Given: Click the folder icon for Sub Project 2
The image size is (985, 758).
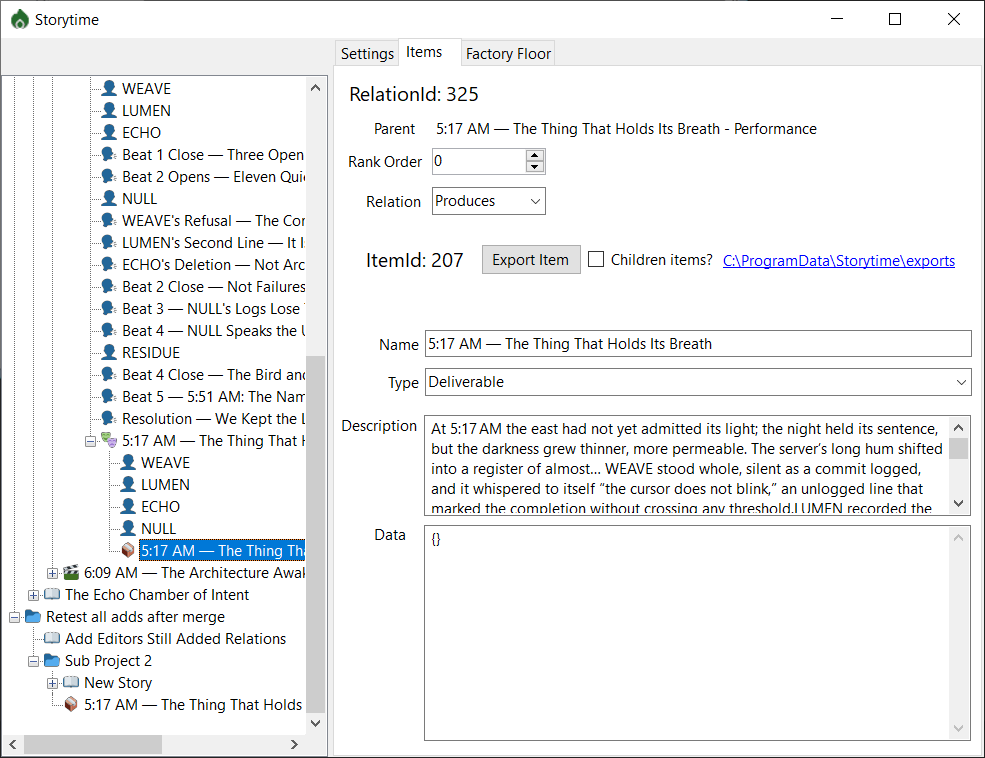Looking at the screenshot, I should pos(52,660).
